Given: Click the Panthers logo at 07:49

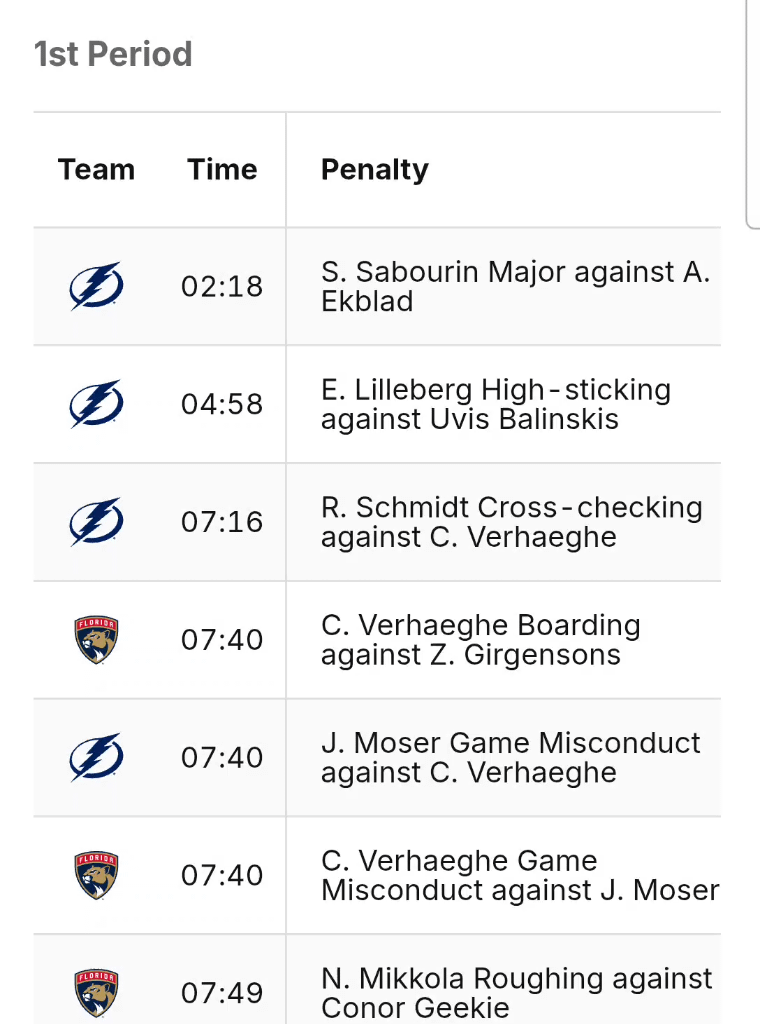Looking at the screenshot, I should click(x=96, y=992).
